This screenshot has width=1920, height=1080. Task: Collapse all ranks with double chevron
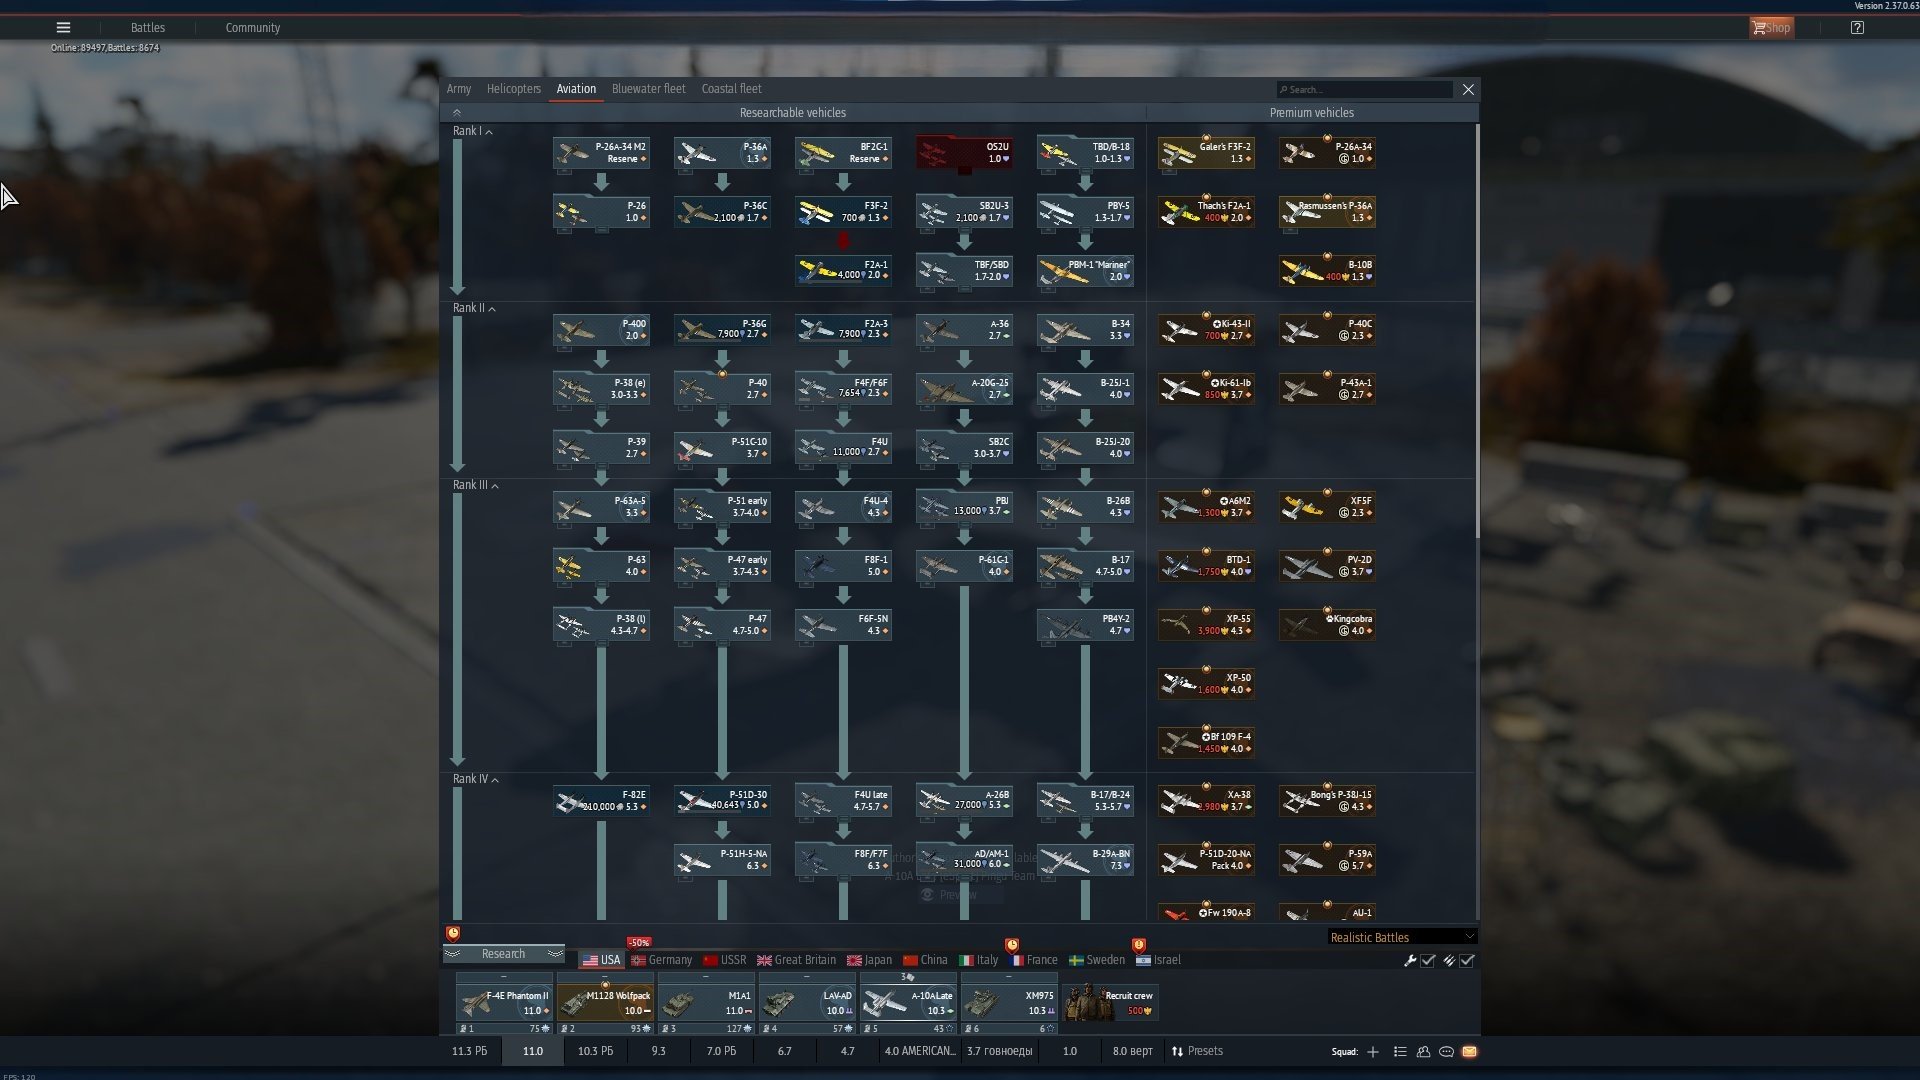click(x=456, y=112)
